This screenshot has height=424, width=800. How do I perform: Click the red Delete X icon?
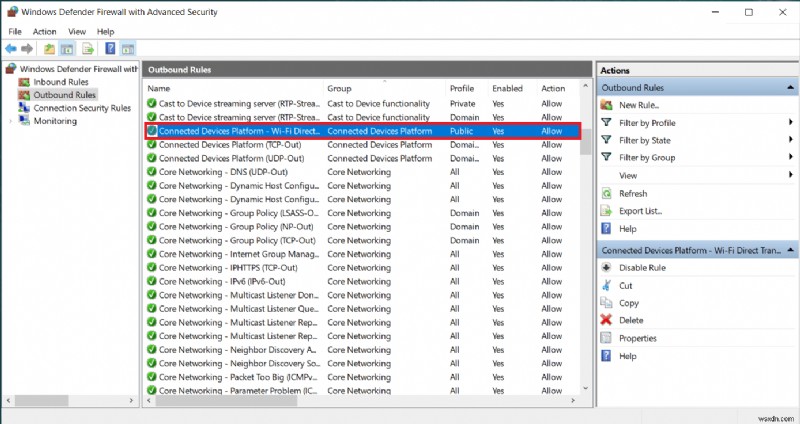pos(606,320)
